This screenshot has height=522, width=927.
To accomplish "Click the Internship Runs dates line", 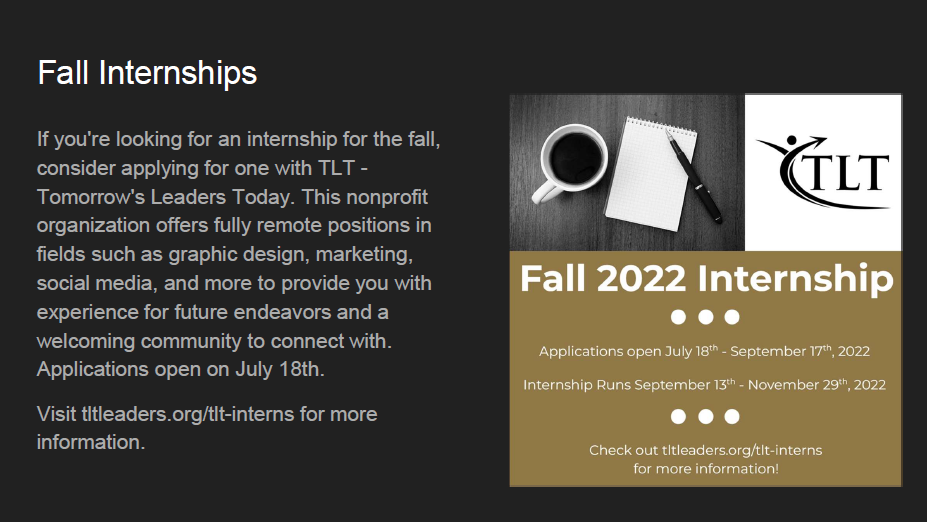I will 705,385.
